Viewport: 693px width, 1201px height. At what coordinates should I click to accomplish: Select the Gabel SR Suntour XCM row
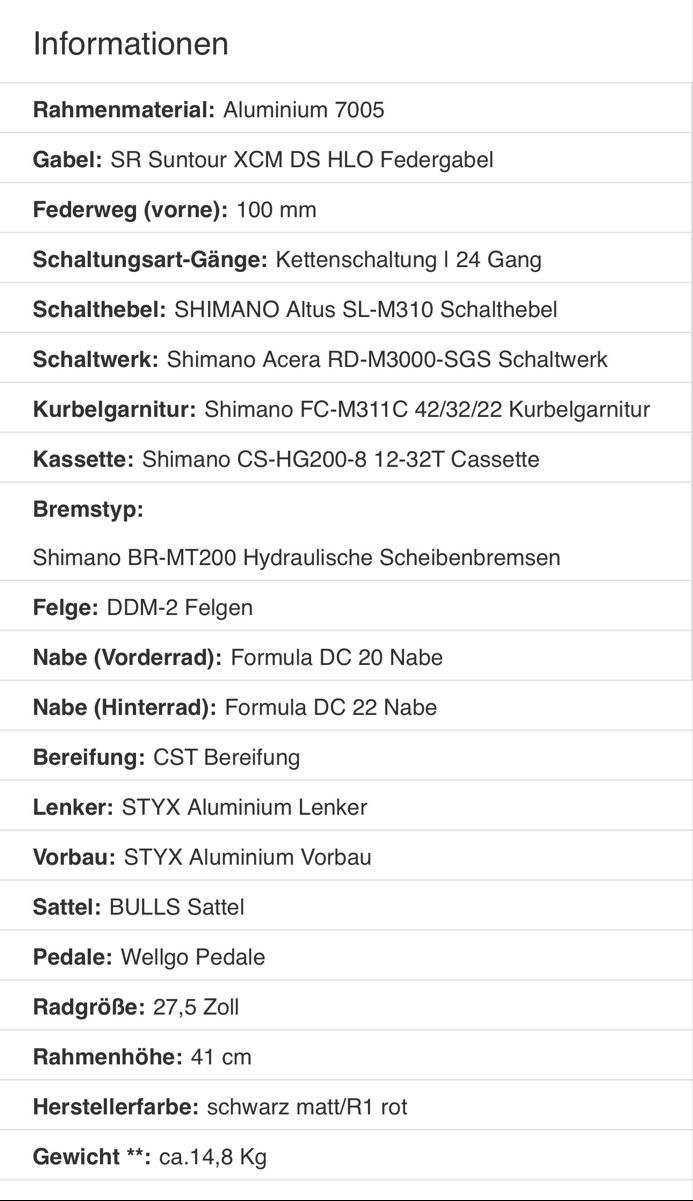pos(346,159)
